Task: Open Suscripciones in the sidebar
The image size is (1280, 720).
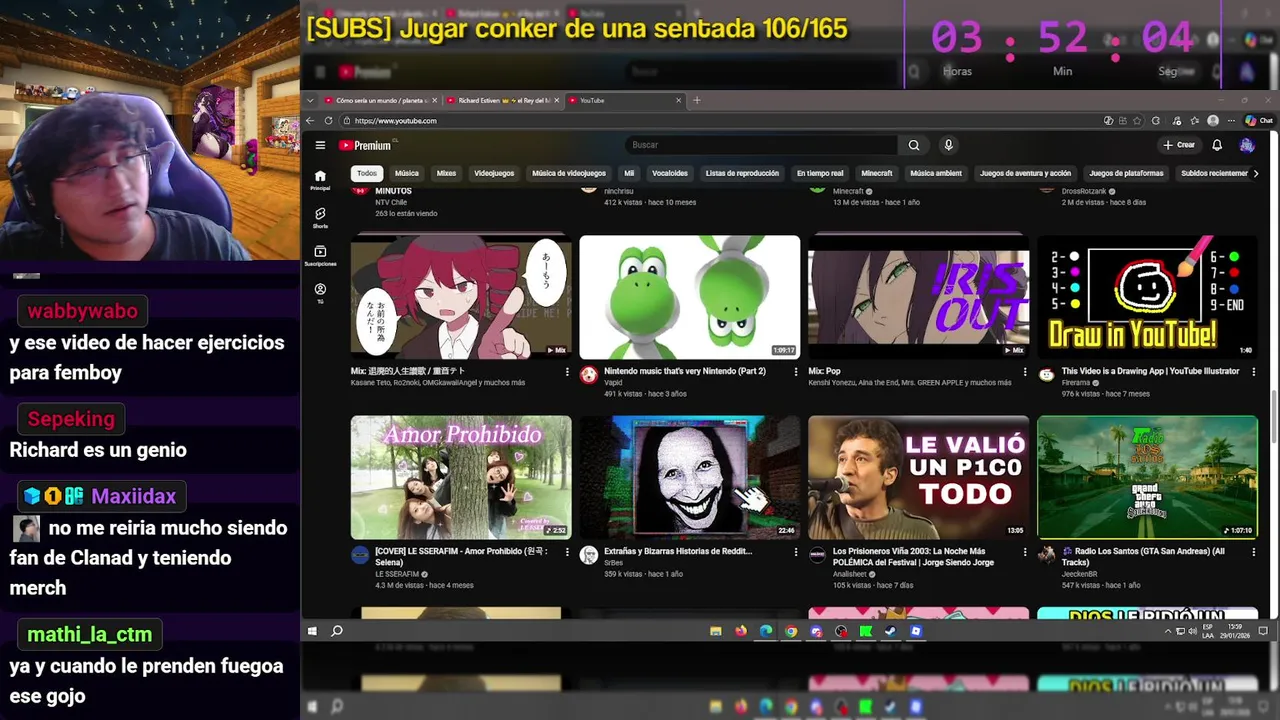Action: [x=320, y=255]
